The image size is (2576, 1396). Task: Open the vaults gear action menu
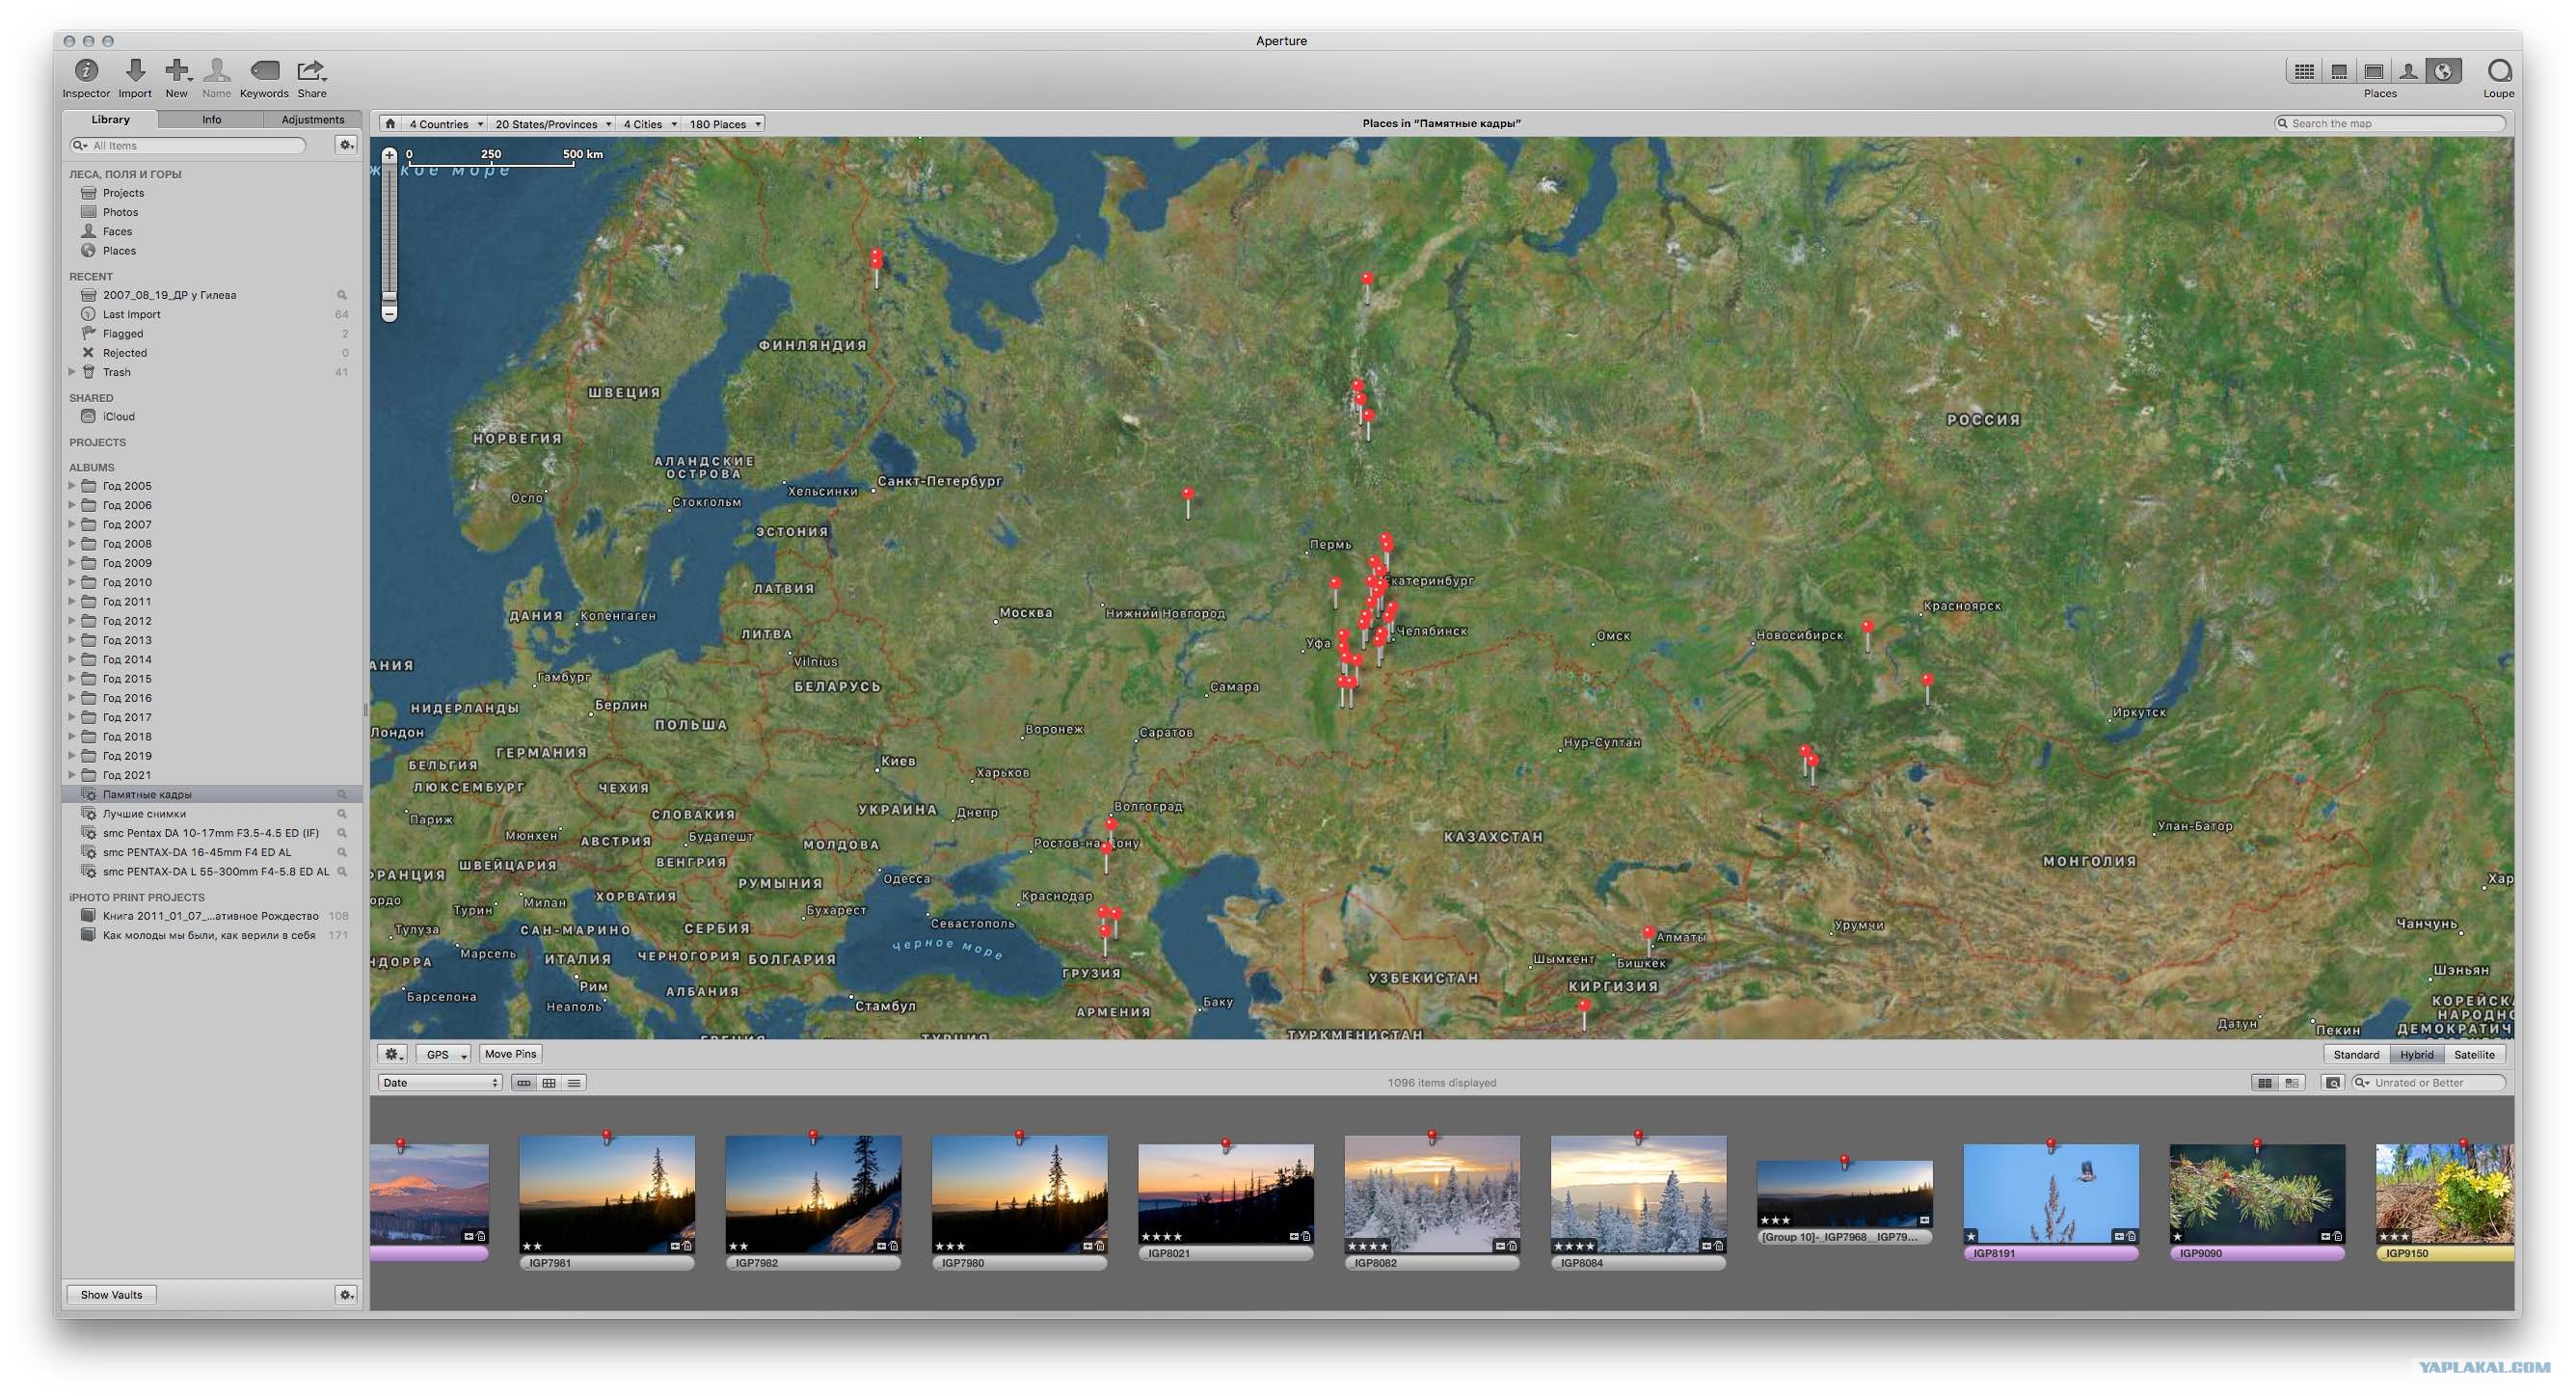[x=345, y=1294]
